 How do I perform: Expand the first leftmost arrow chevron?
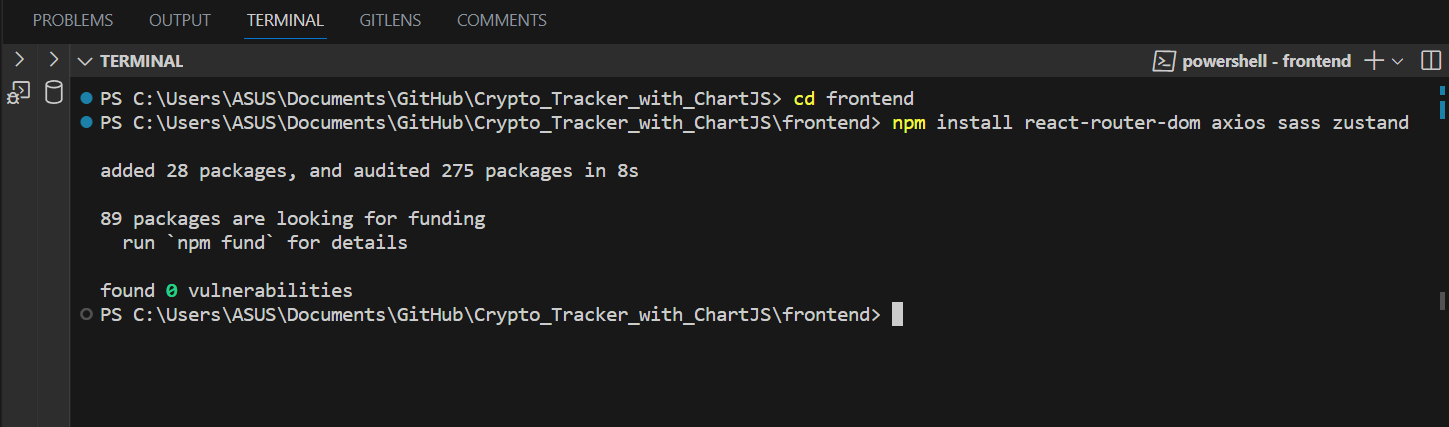click(x=17, y=60)
